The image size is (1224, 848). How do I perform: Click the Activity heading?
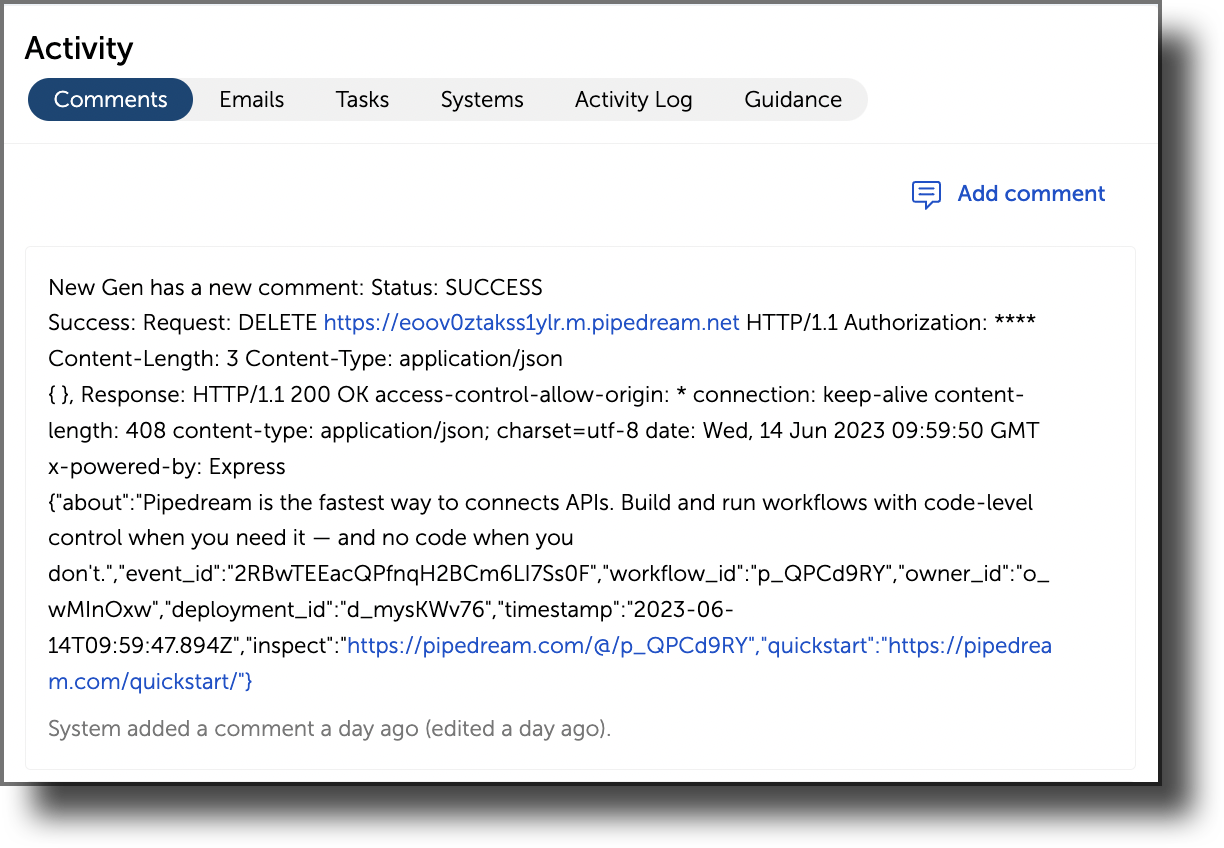(79, 47)
